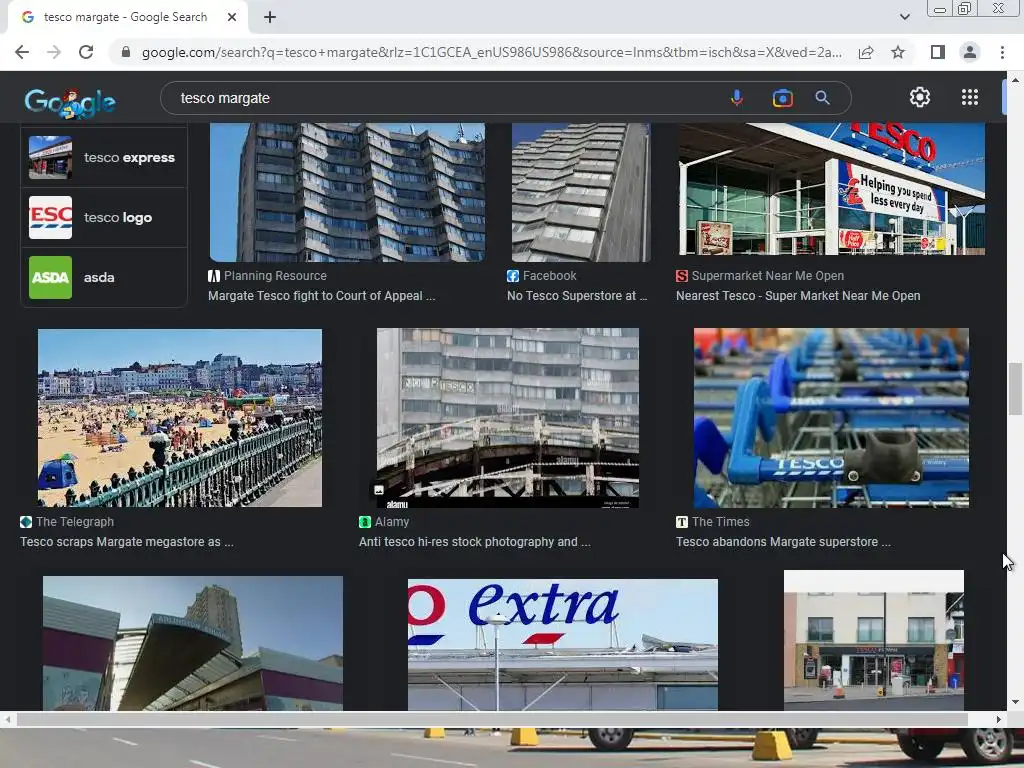Click The Times source label
This screenshot has width=1024, height=768.
[x=720, y=522]
